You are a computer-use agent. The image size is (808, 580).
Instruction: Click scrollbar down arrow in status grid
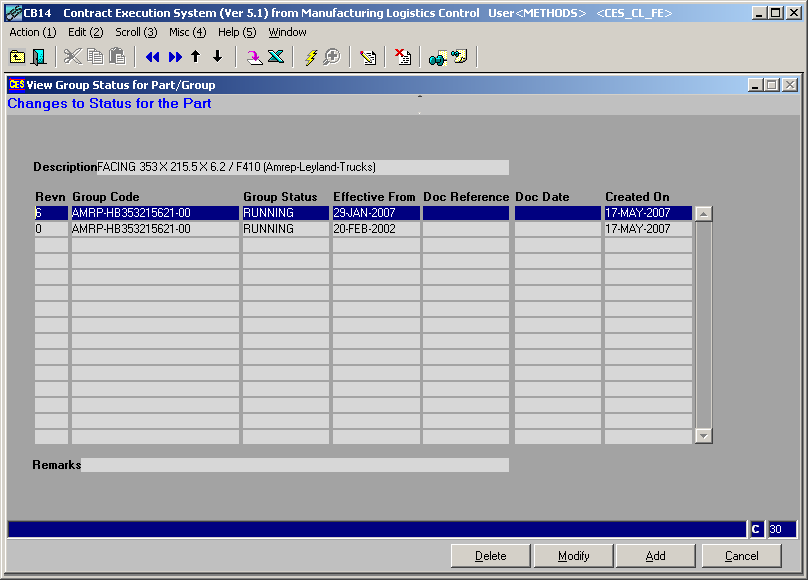(703, 435)
